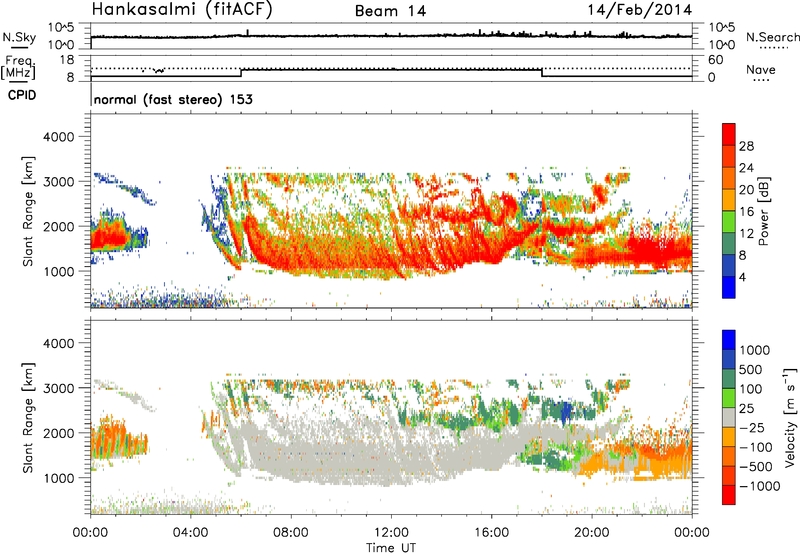Click the red top of power colorbar
The image size is (800, 554).
[729, 135]
